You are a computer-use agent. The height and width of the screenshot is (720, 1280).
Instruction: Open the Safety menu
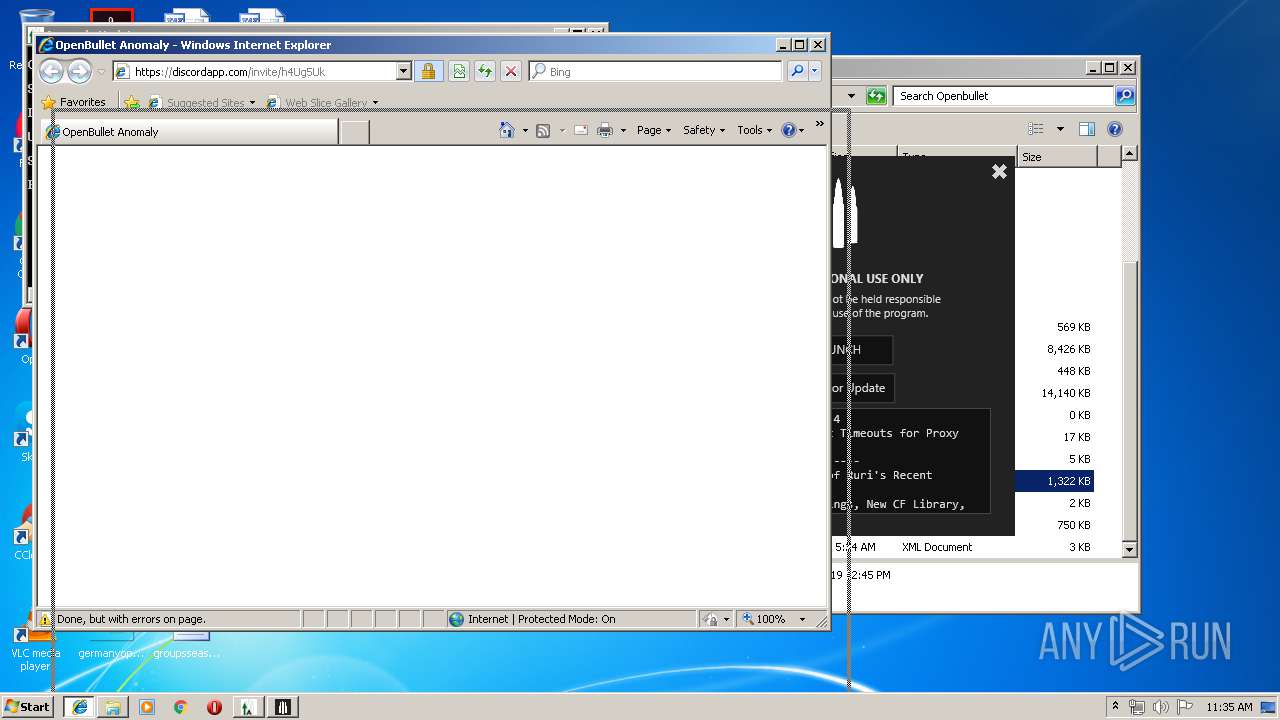click(704, 130)
